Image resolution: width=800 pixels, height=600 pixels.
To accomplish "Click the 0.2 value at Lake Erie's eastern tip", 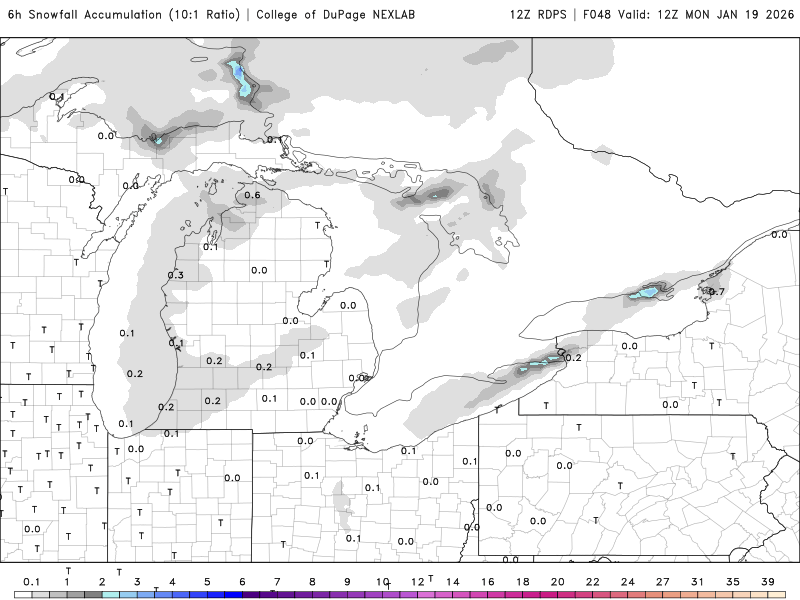I will [x=573, y=358].
